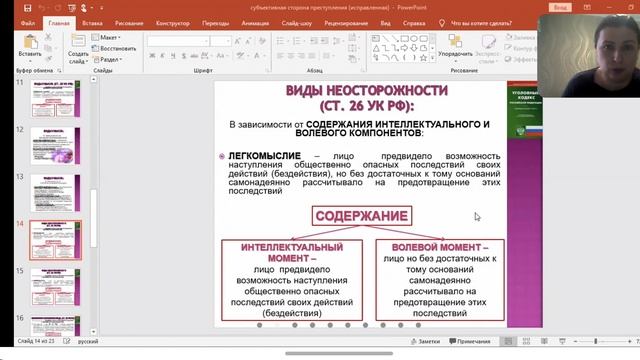The width and height of the screenshot is (640, 360).
Task: Switch to the Анимация tab
Action: tap(255, 23)
